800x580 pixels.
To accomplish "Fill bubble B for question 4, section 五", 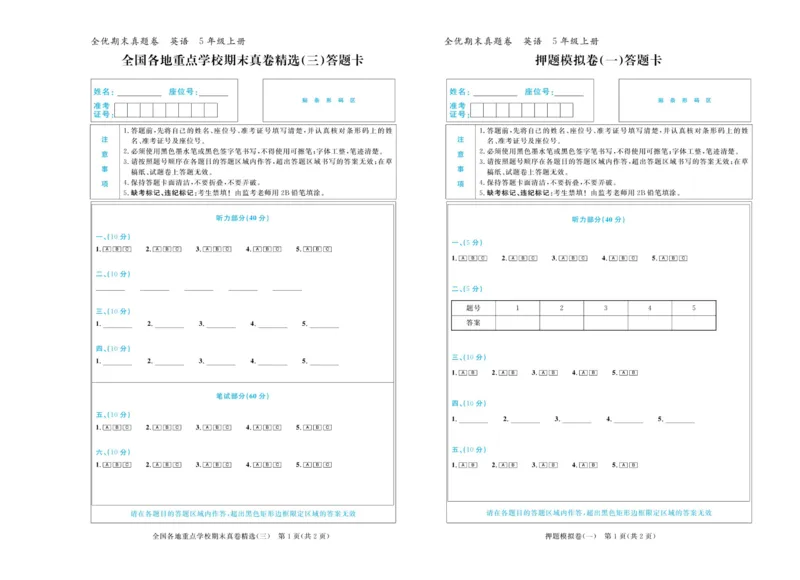I will tap(267, 427).
